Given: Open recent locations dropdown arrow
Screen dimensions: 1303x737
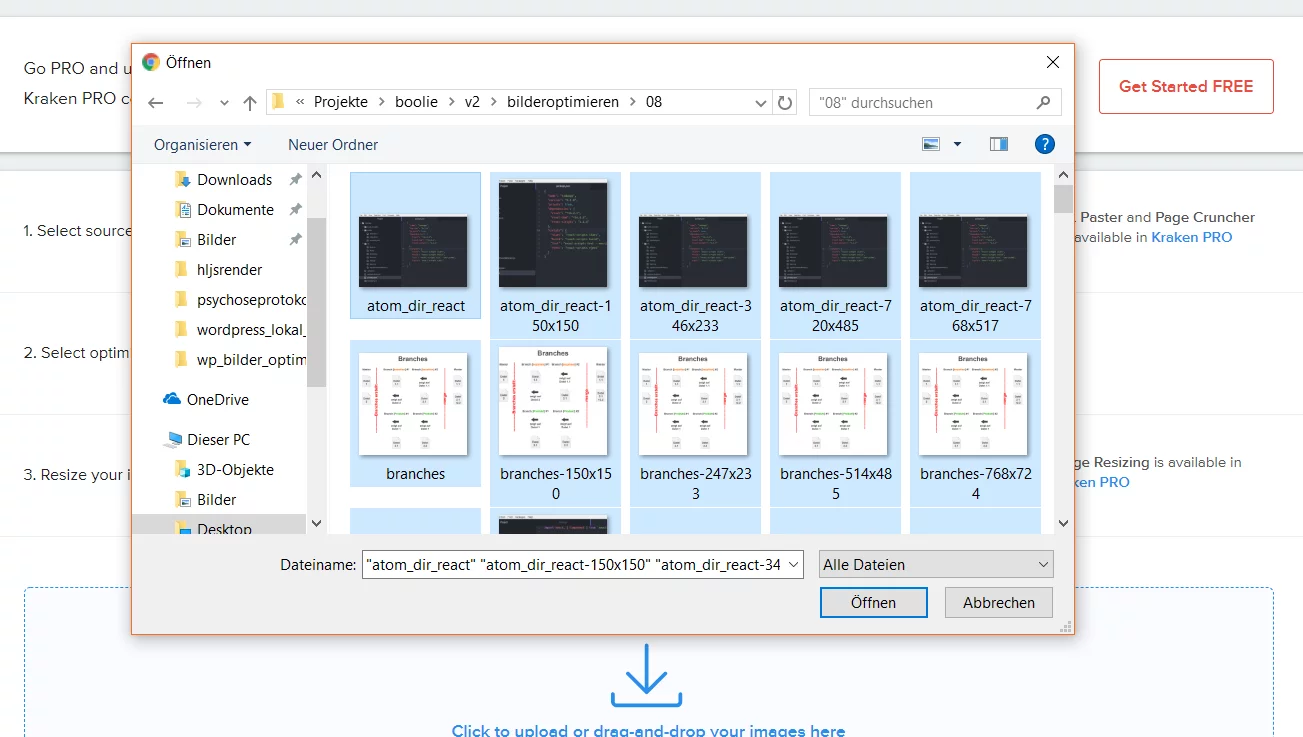Looking at the screenshot, I should tap(224, 103).
